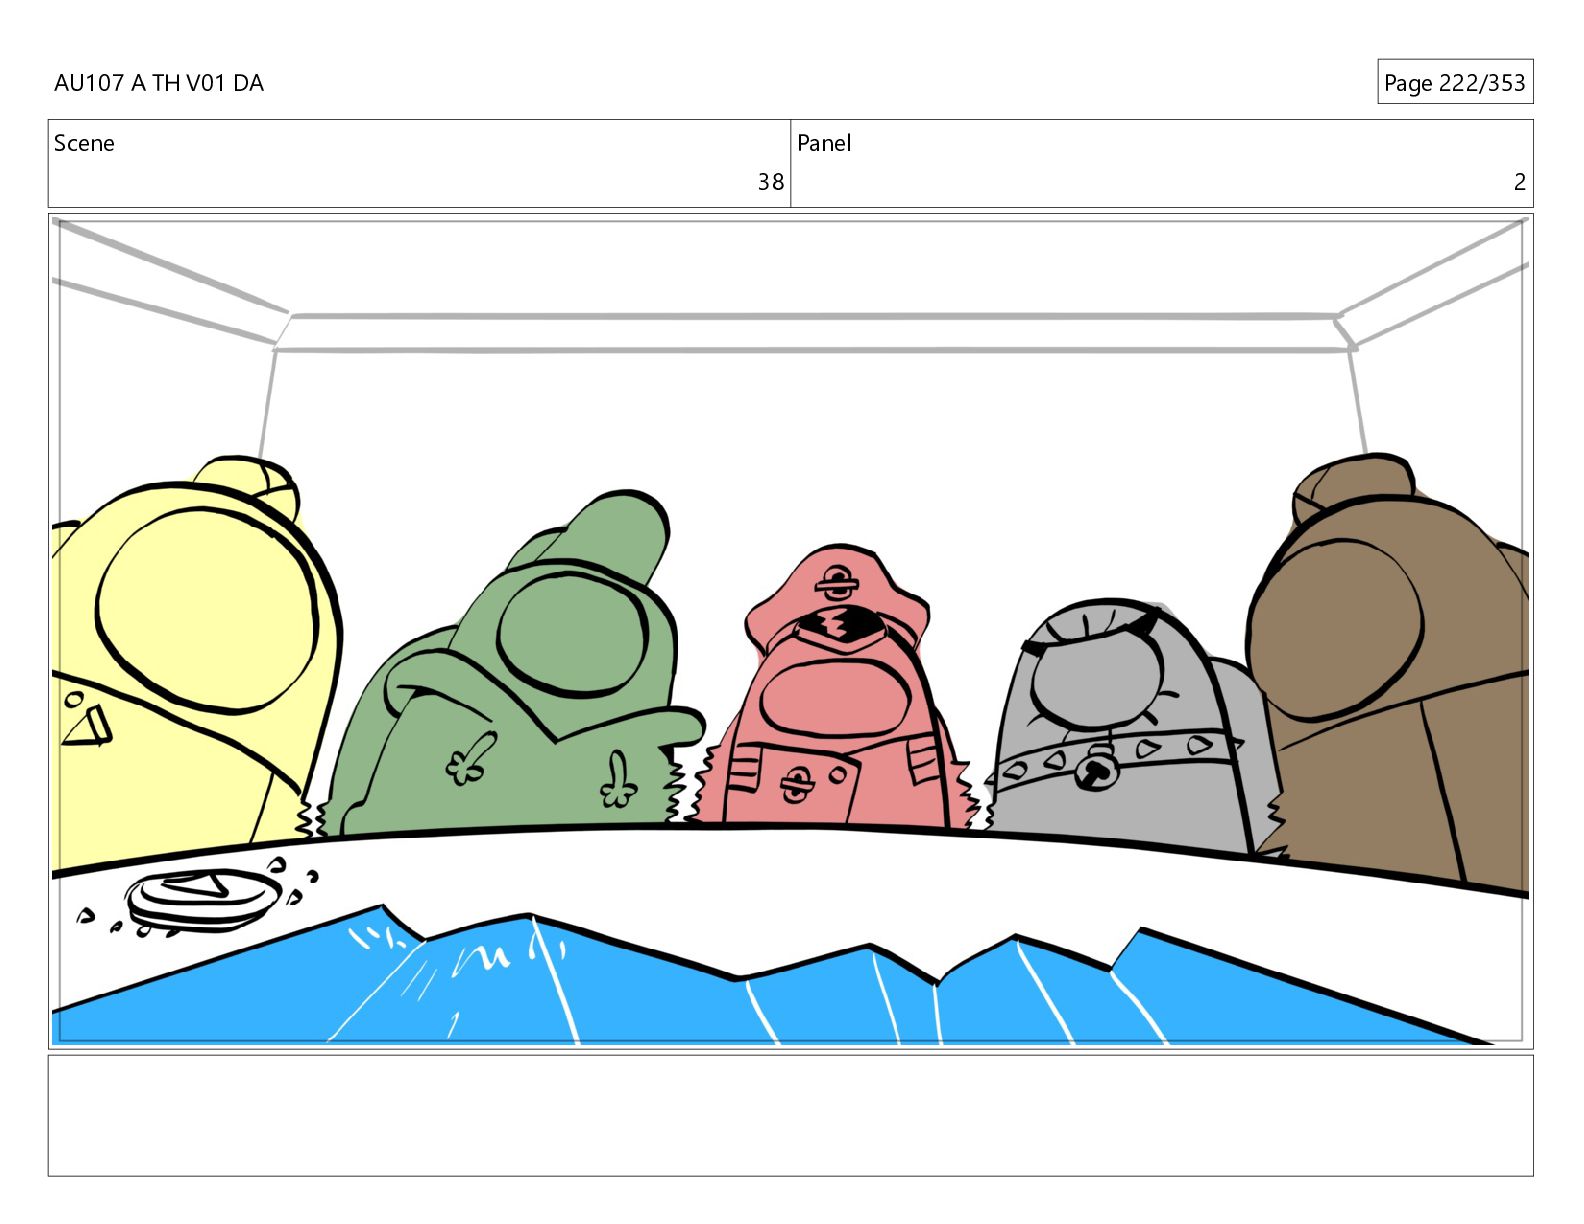
Task: Click inside the empty notes box below panel
Action: (790, 1115)
